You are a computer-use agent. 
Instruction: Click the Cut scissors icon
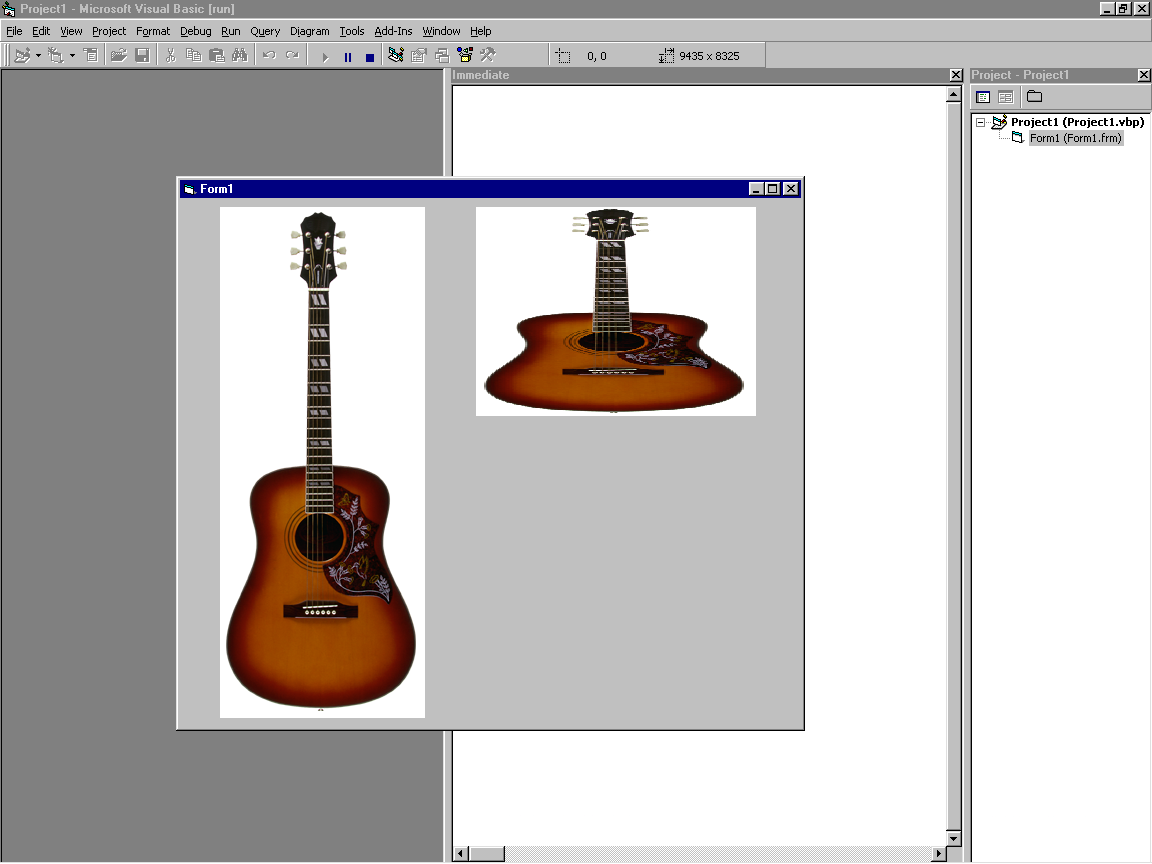(x=170, y=55)
